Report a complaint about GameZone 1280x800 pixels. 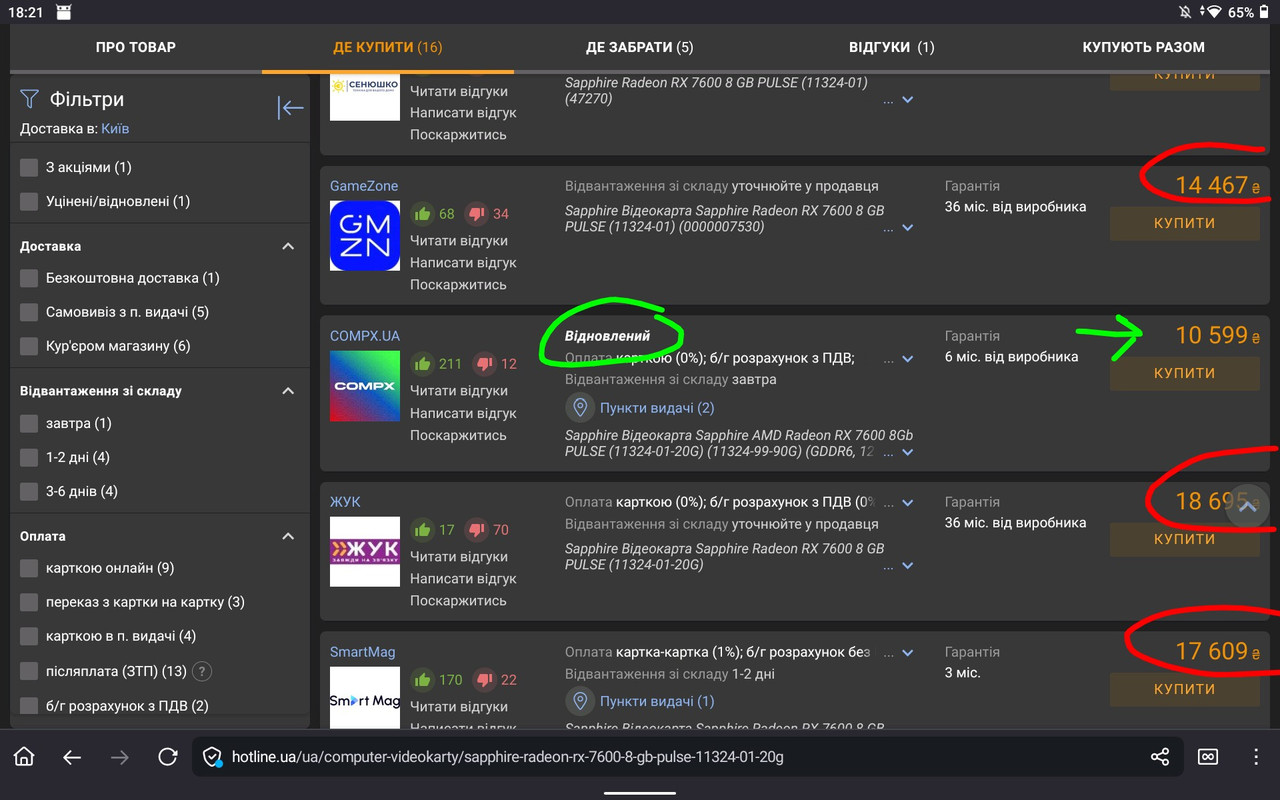pos(458,285)
